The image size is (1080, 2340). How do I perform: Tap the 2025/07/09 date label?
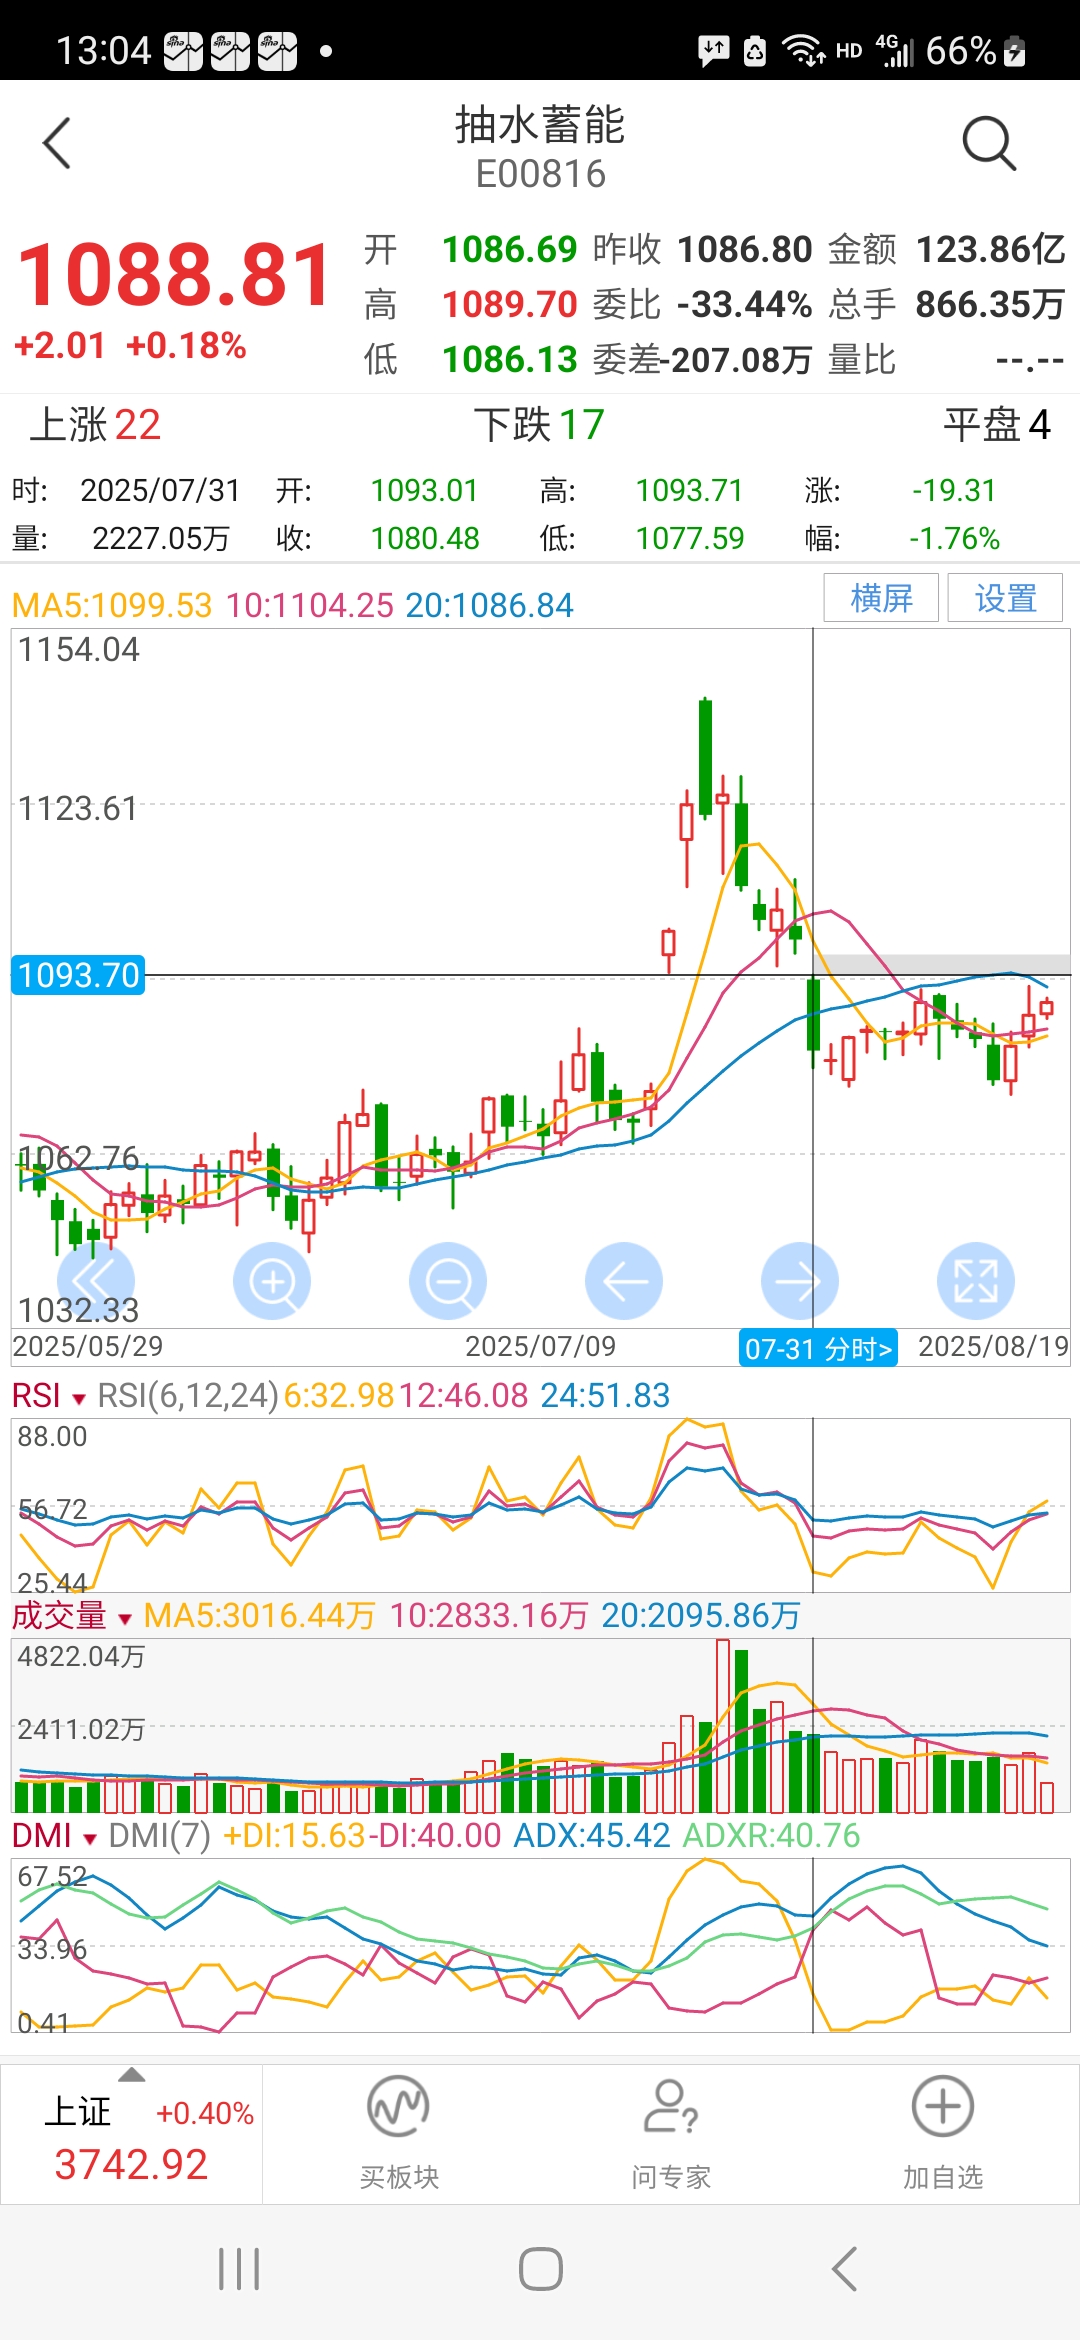[540, 1346]
